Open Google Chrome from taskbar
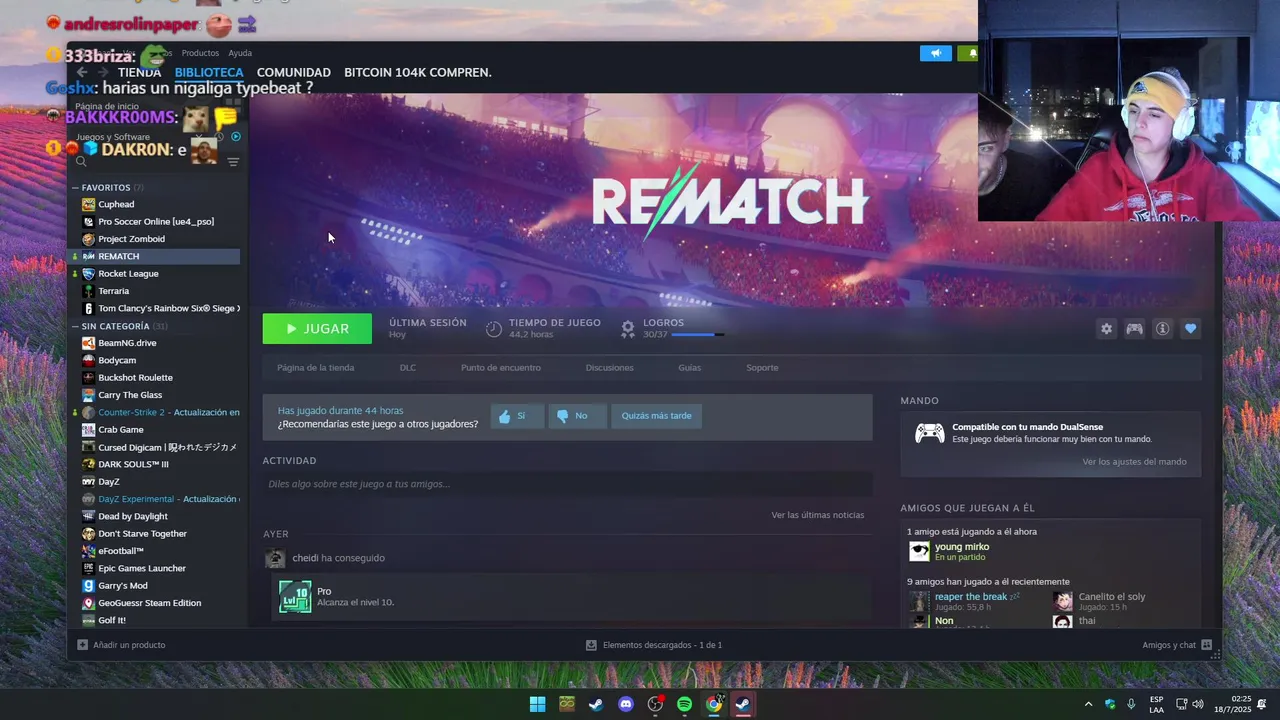Viewport: 1280px width, 720px height. (713, 704)
